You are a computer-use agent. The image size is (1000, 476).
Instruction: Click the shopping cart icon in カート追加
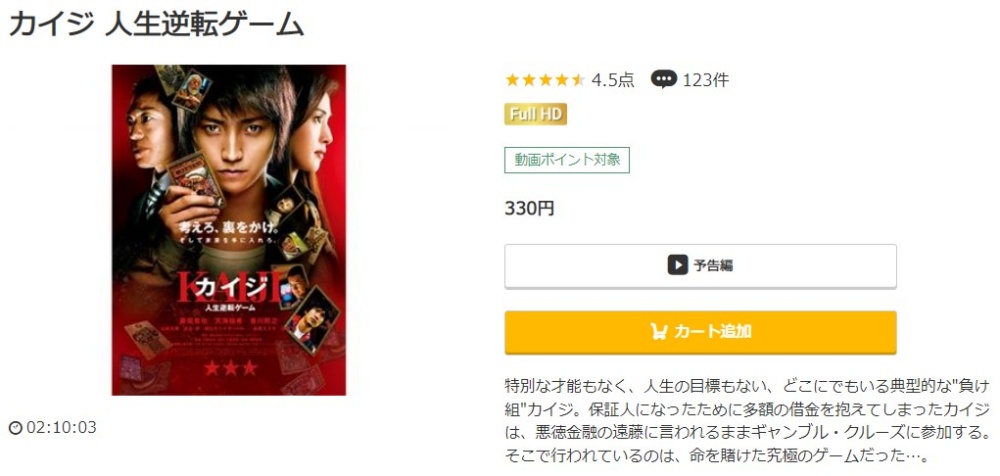point(659,332)
